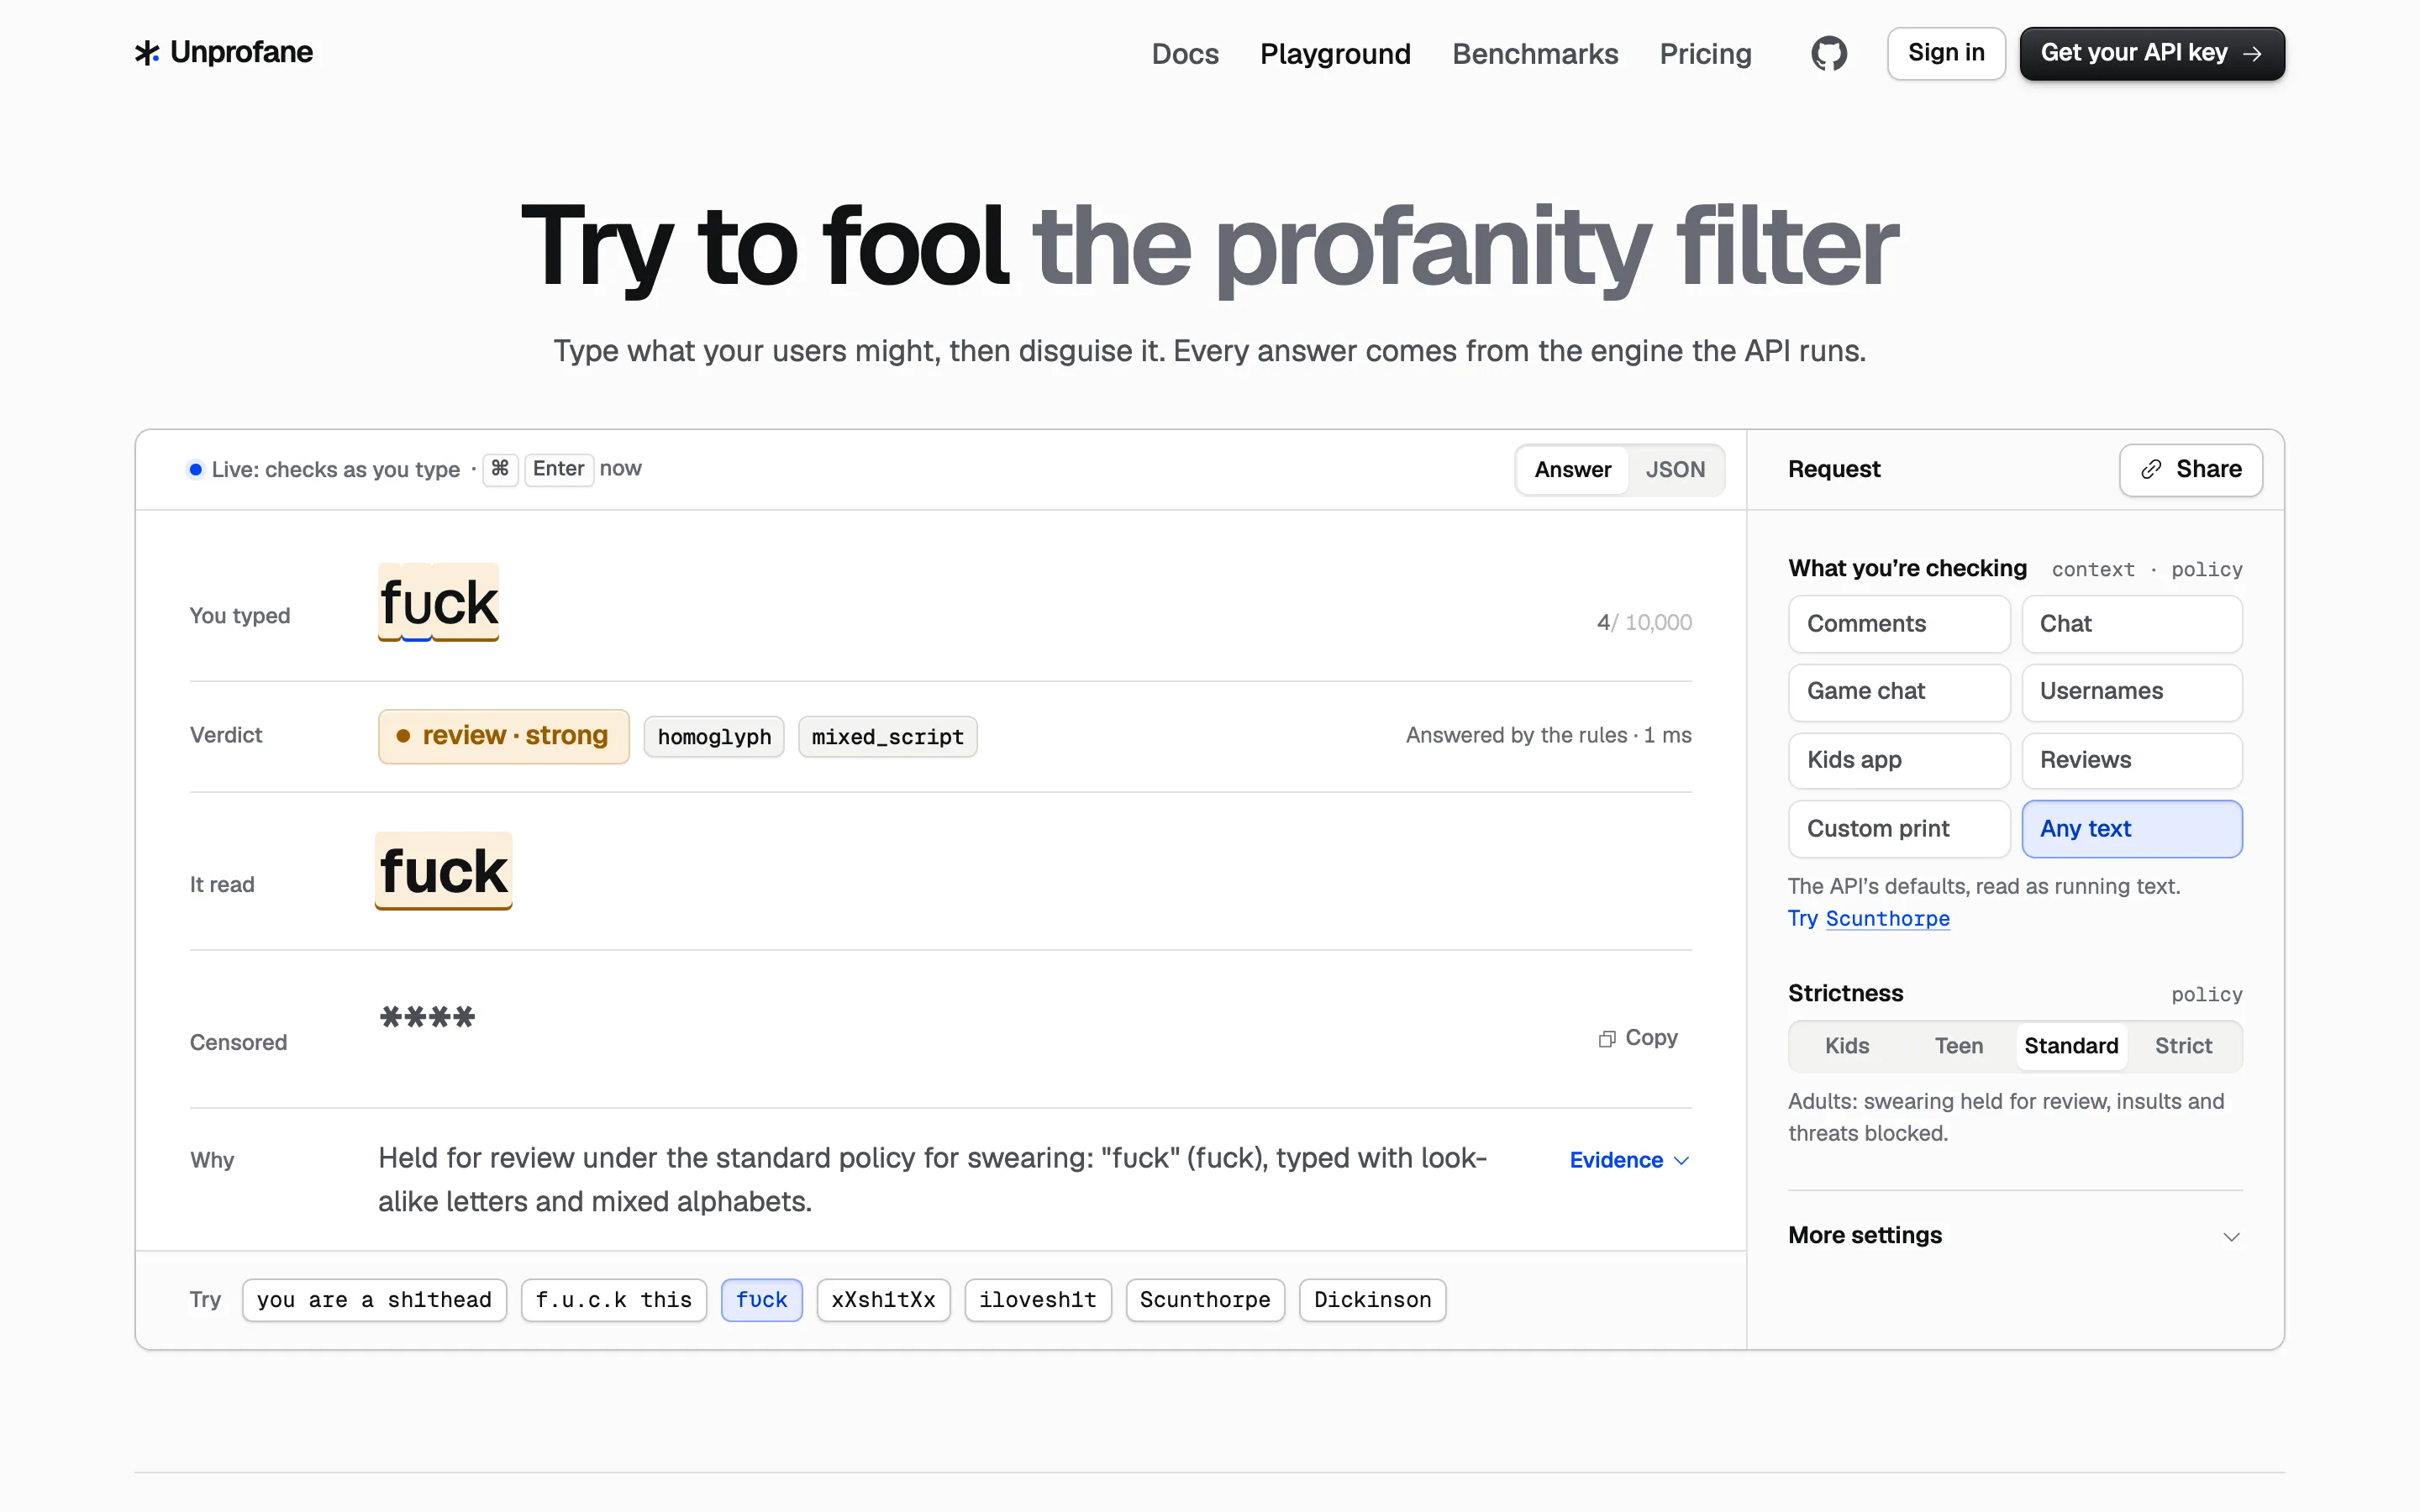
Task: Select the Any text context
Action: pyautogui.click(x=2131, y=829)
